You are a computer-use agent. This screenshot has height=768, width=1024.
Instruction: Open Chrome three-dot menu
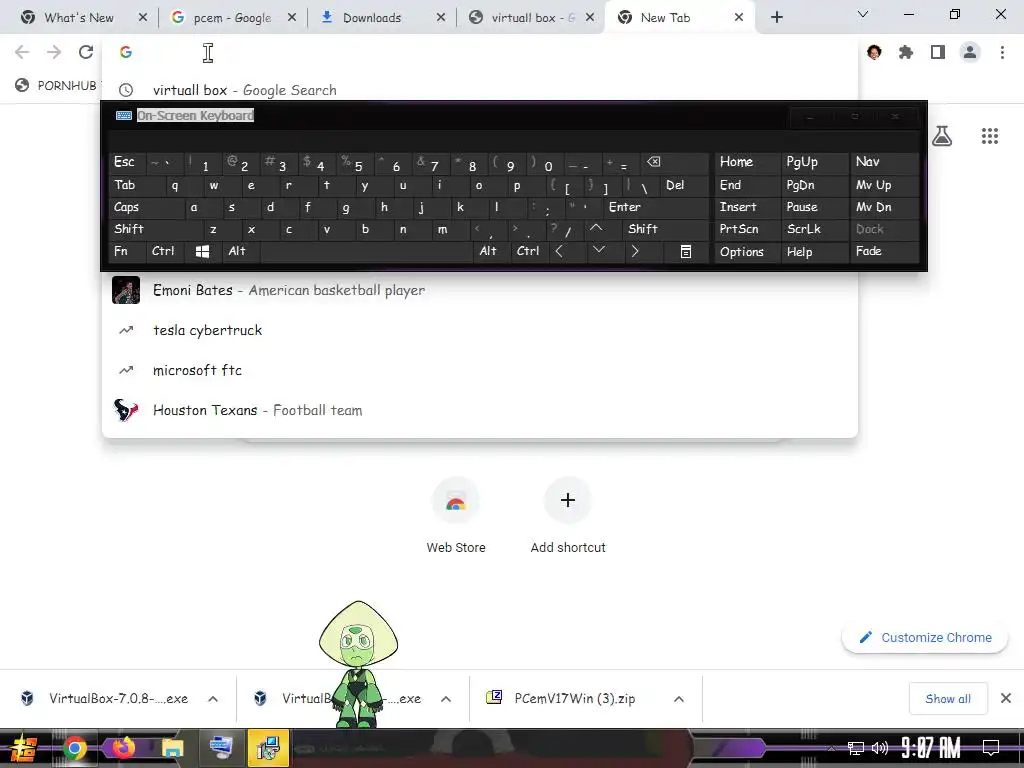1002,52
